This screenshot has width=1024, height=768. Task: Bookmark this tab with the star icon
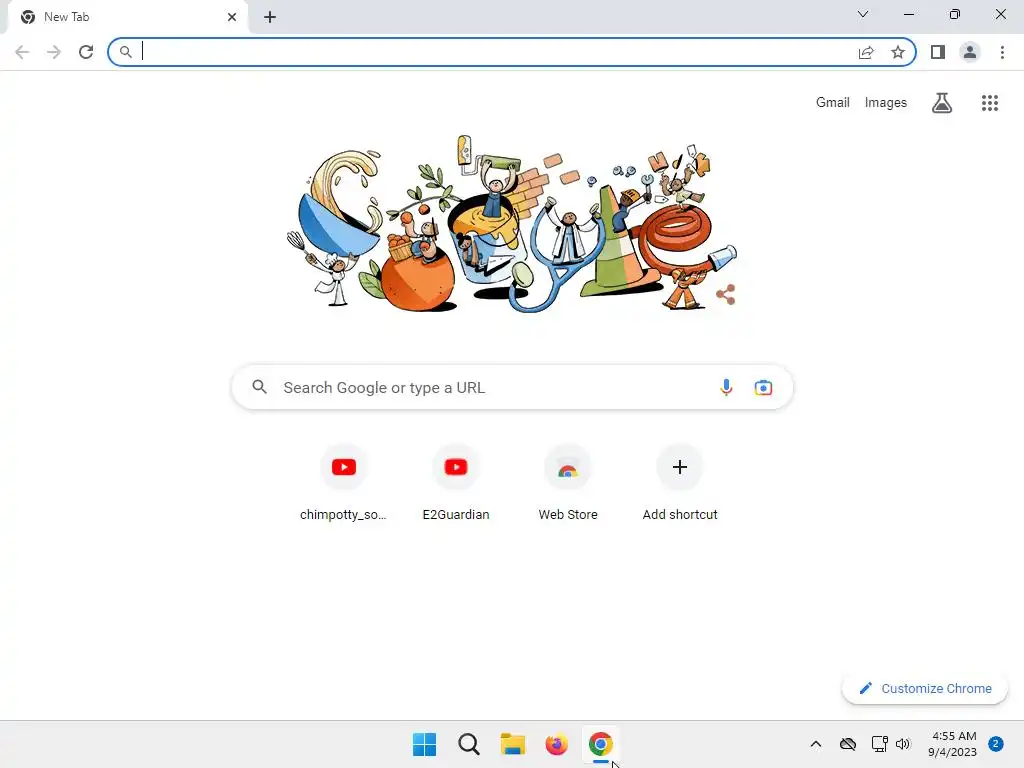(x=898, y=52)
